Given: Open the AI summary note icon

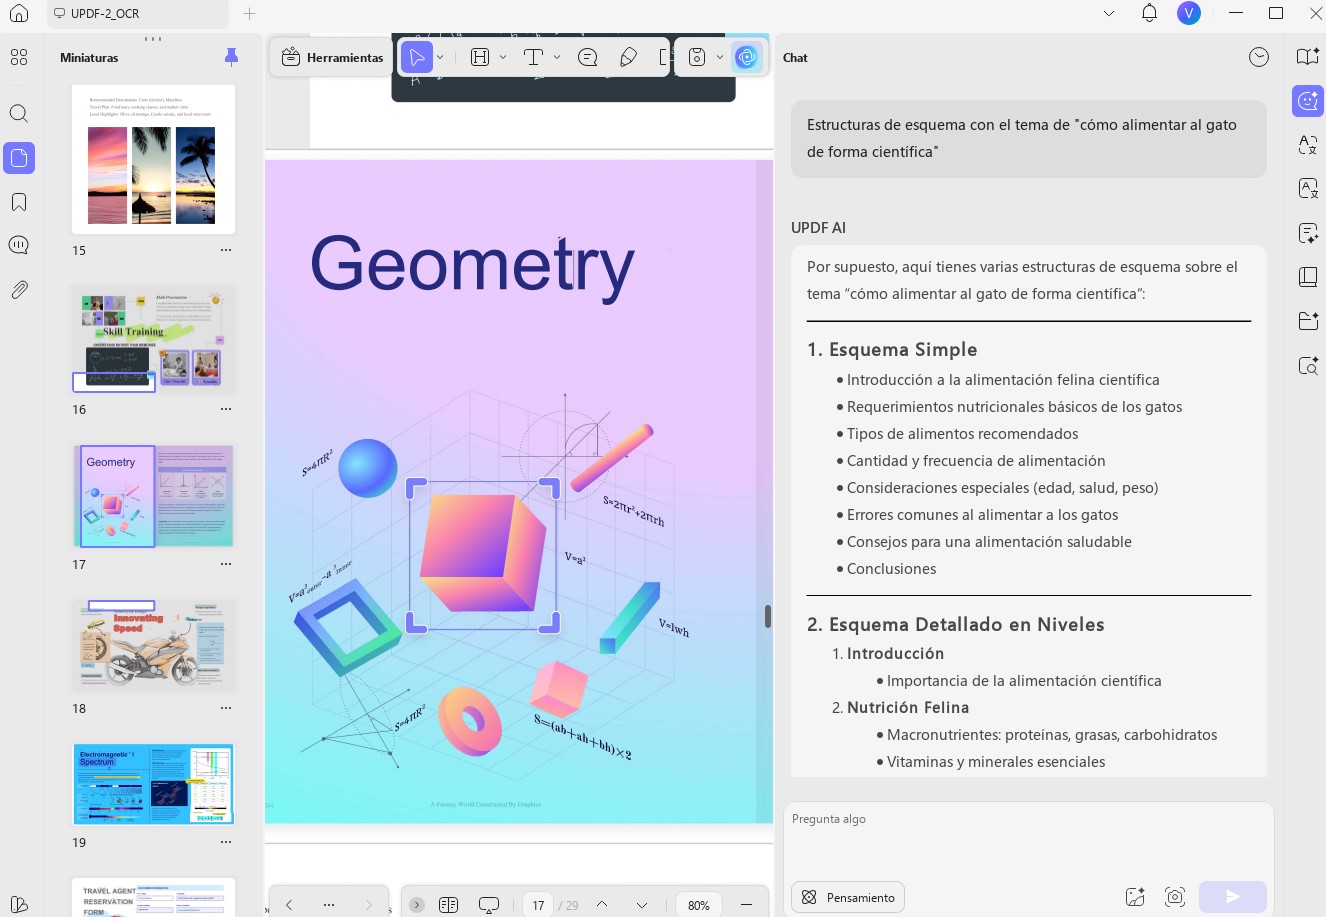Looking at the screenshot, I should [x=1308, y=233].
